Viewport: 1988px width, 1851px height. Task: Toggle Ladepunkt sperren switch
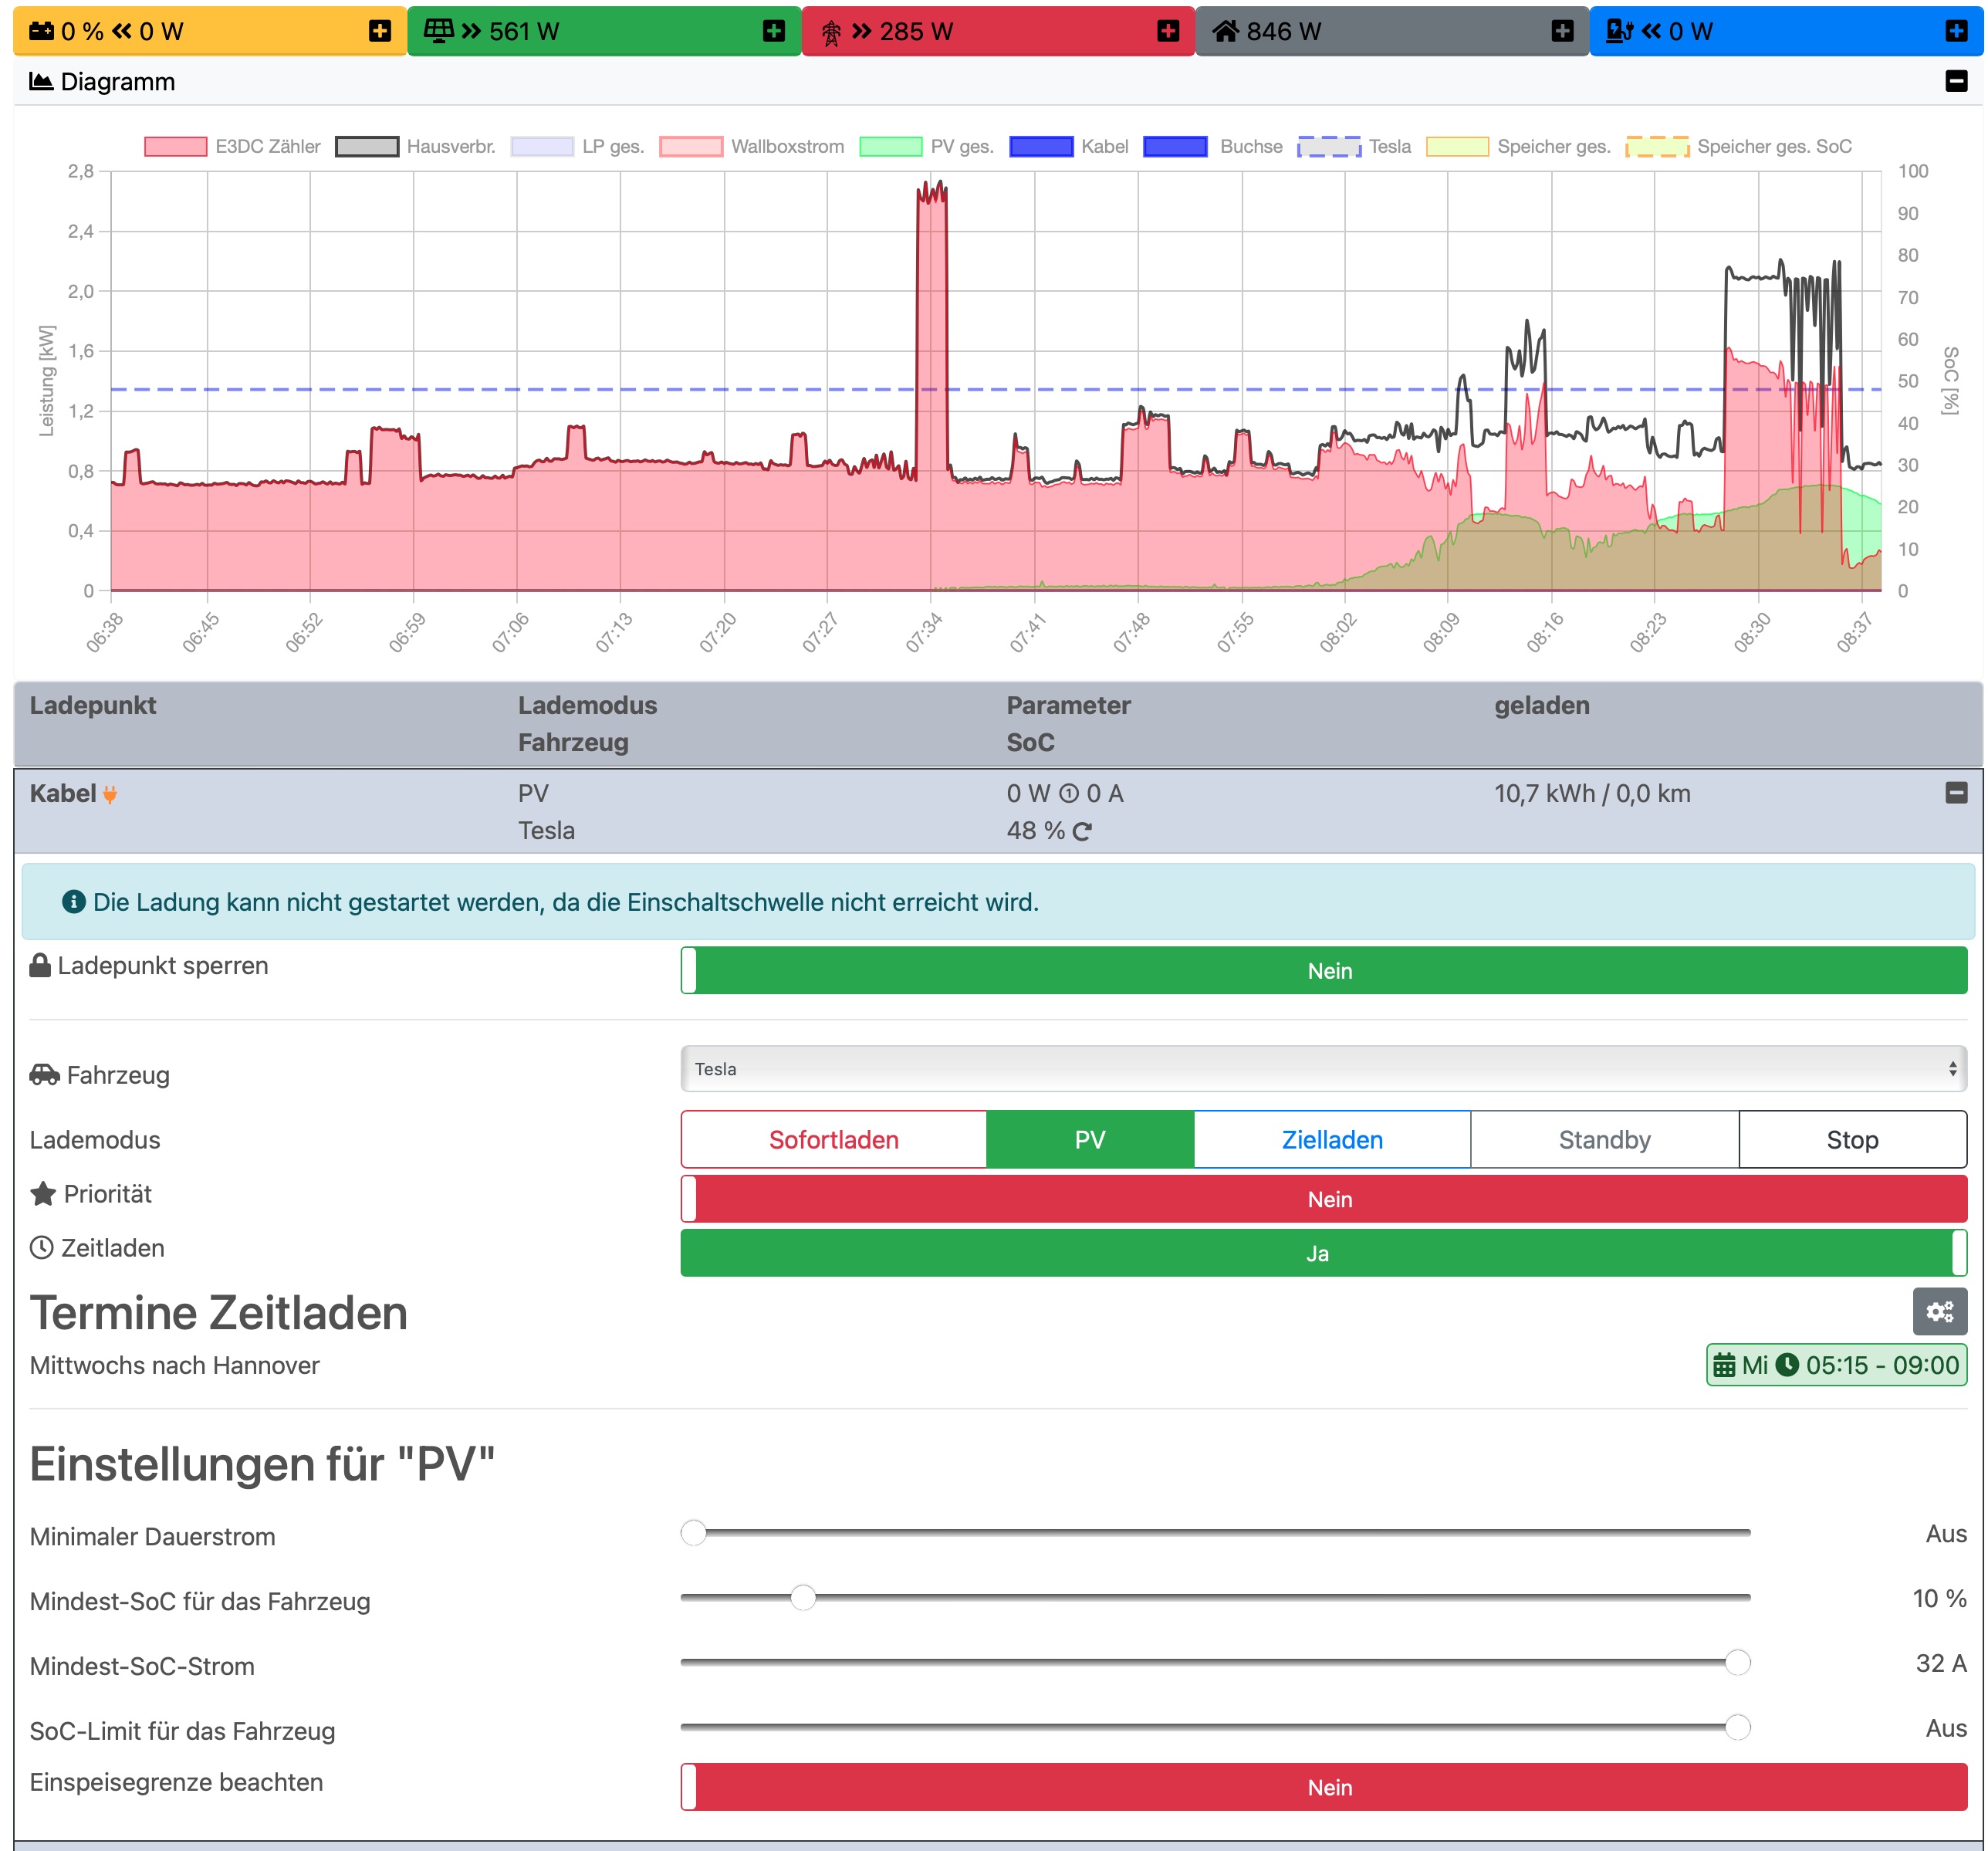(x=1323, y=970)
